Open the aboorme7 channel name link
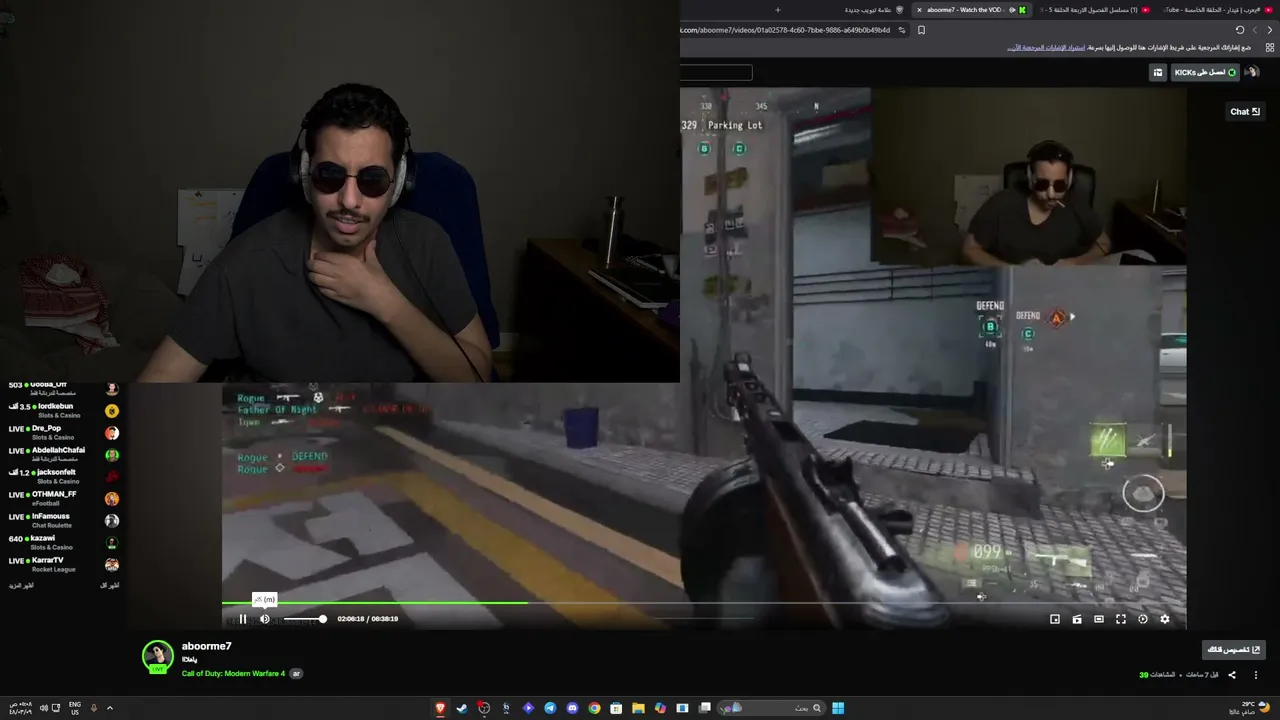Viewport: 1280px width, 720px height. pos(206,646)
